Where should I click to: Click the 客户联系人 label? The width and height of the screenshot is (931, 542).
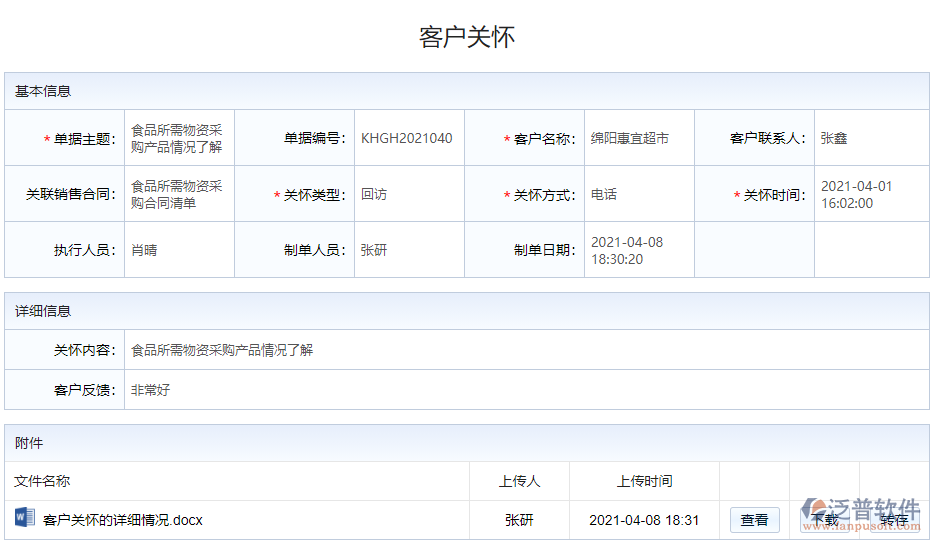pyautogui.click(x=767, y=138)
